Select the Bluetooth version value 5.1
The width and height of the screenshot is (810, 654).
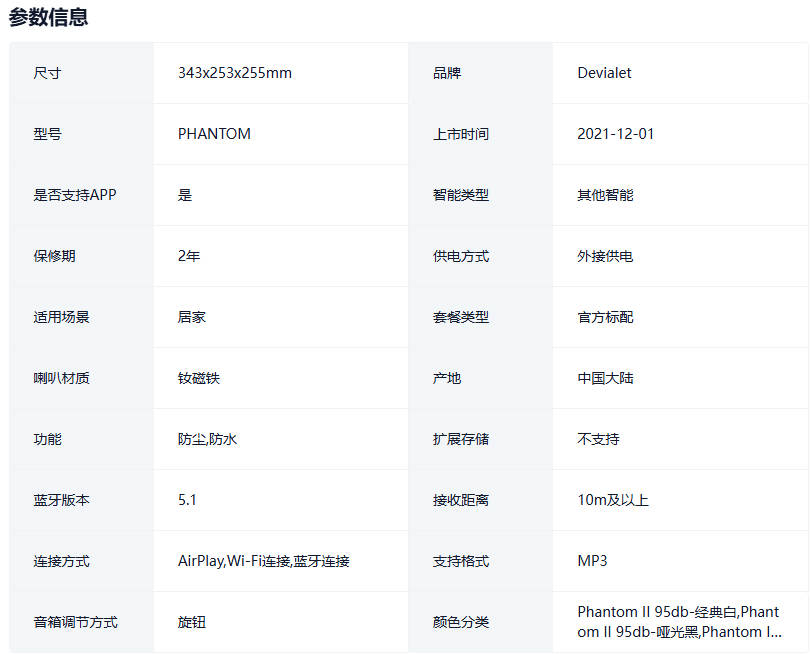click(187, 500)
